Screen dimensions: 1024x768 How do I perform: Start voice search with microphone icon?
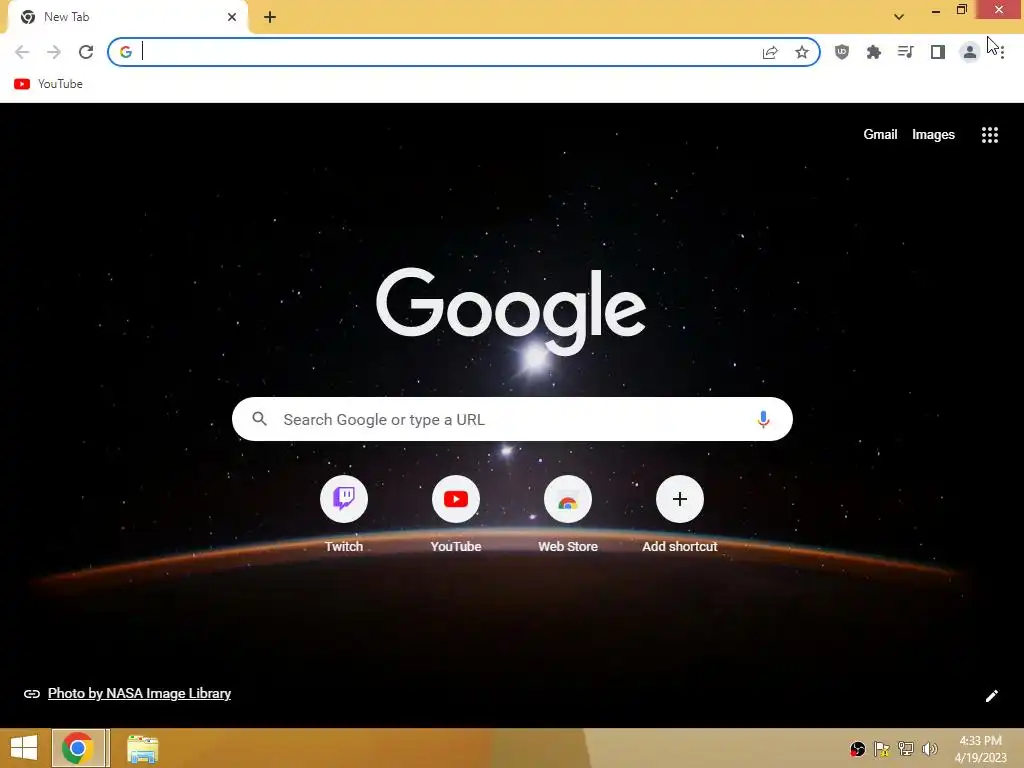coord(763,419)
